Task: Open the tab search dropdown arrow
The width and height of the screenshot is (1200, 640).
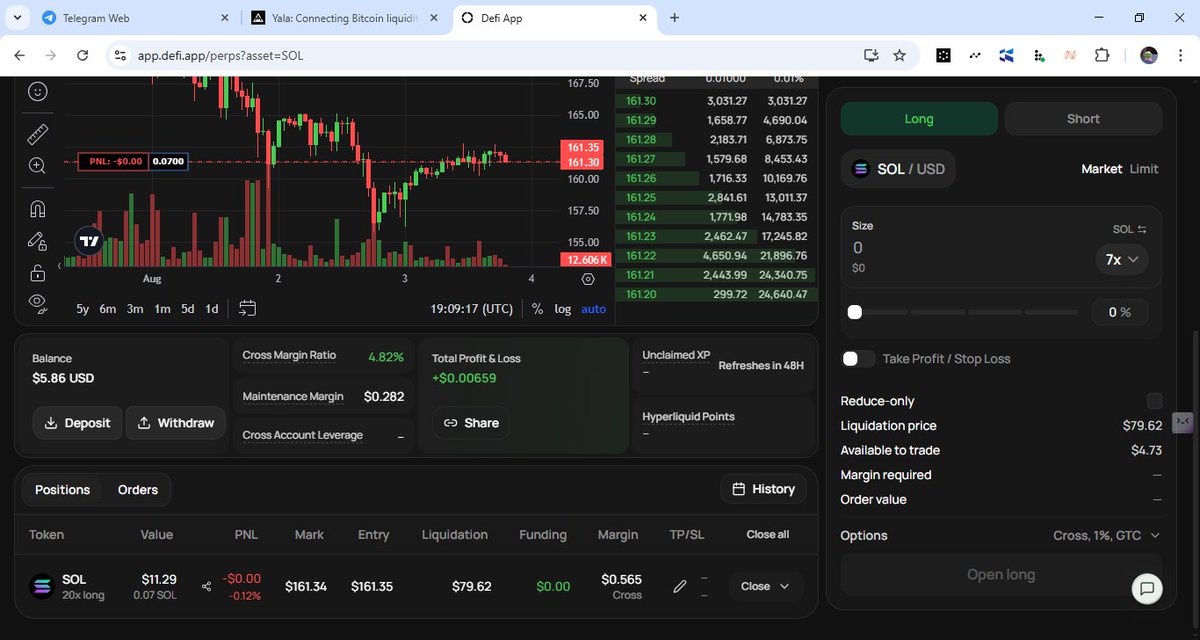Action: [19, 18]
